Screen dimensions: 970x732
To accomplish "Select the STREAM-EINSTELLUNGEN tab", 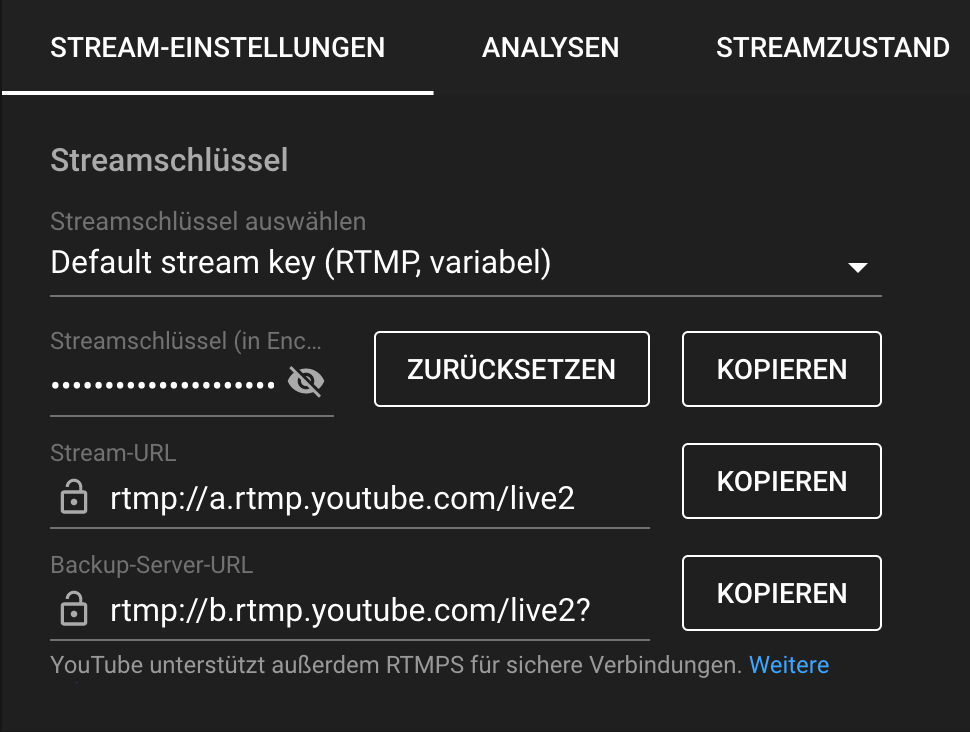I will pyautogui.click(x=218, y=47).
